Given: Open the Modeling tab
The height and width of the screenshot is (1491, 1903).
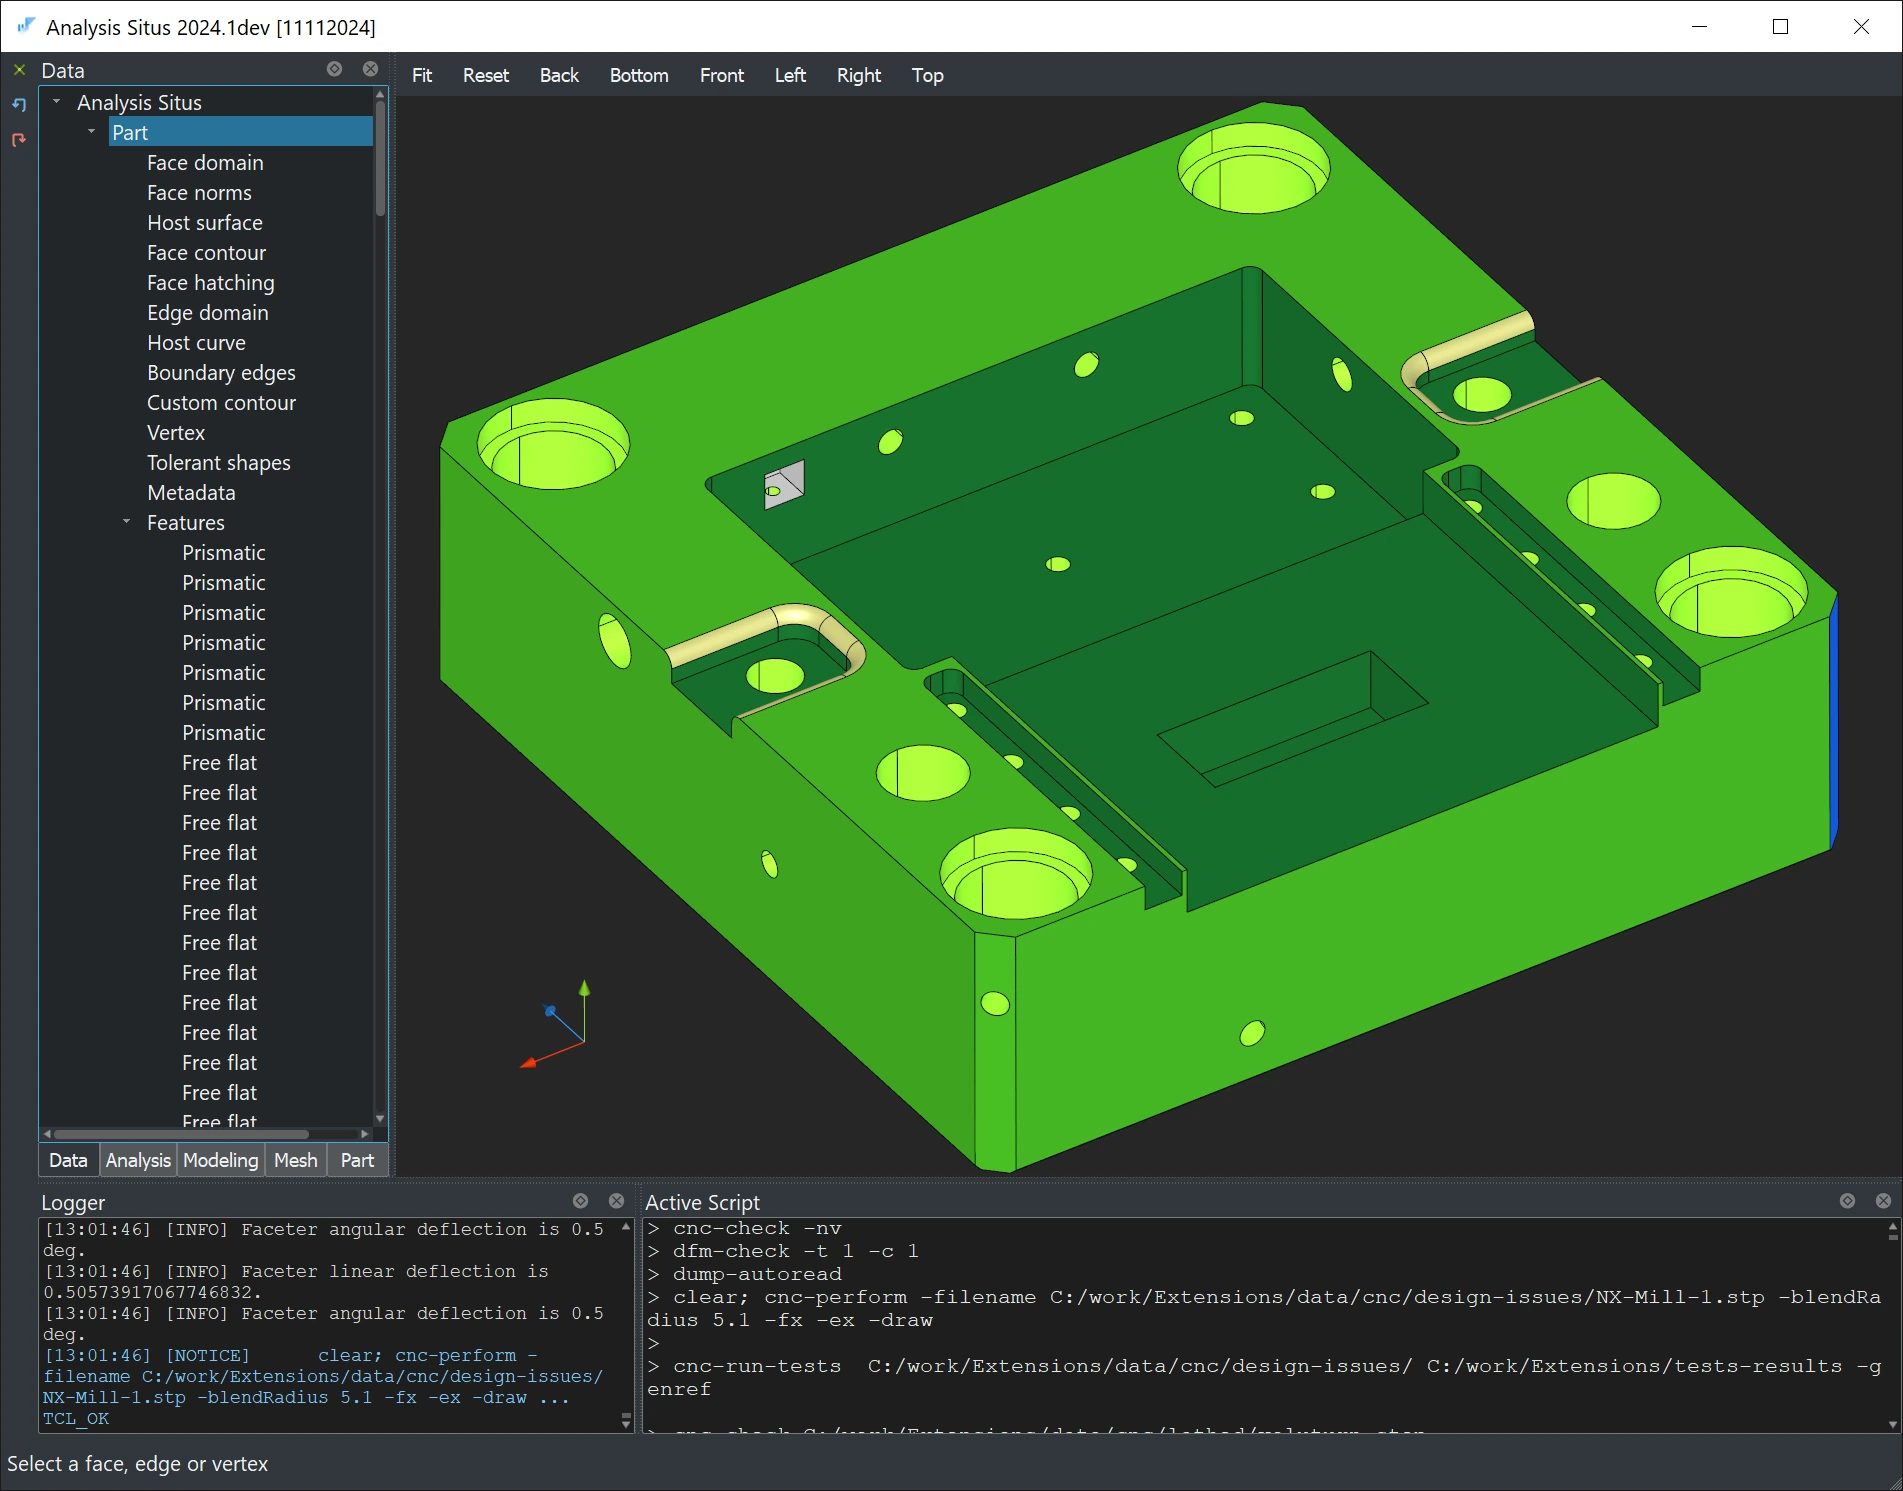Looking at the screenshot, I should pyautogui.click(x=220, y=1160).
